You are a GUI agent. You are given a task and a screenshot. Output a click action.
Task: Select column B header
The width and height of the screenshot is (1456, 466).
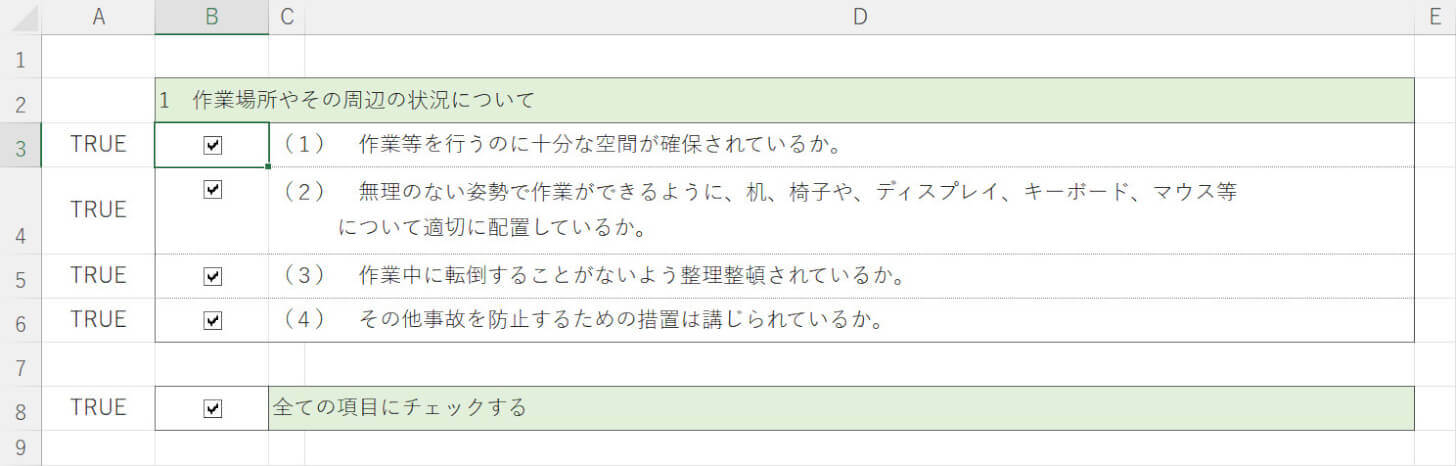211,17
